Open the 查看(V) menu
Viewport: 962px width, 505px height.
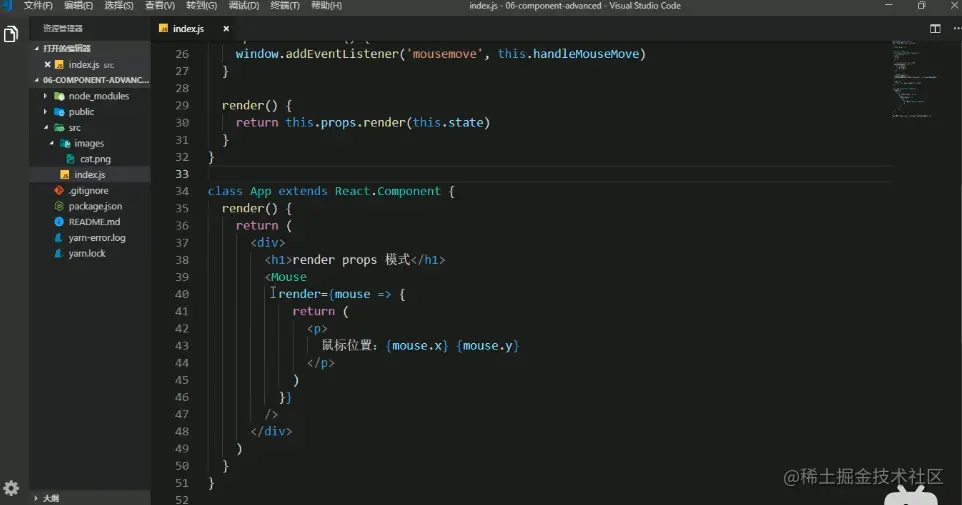(x=160, y=6)
